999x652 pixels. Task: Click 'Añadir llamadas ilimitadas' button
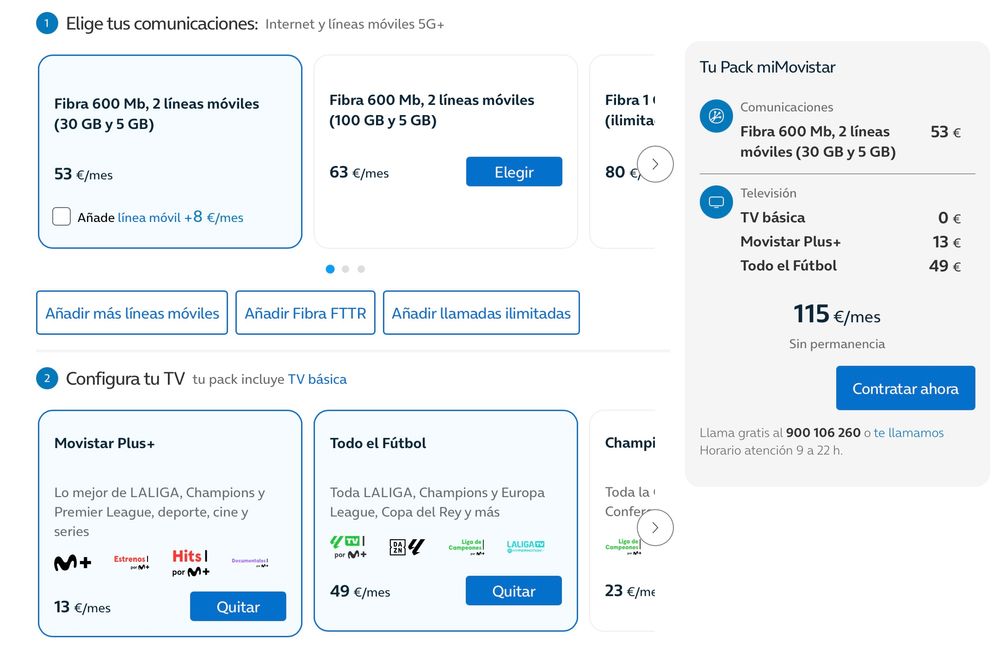(481, 313)
